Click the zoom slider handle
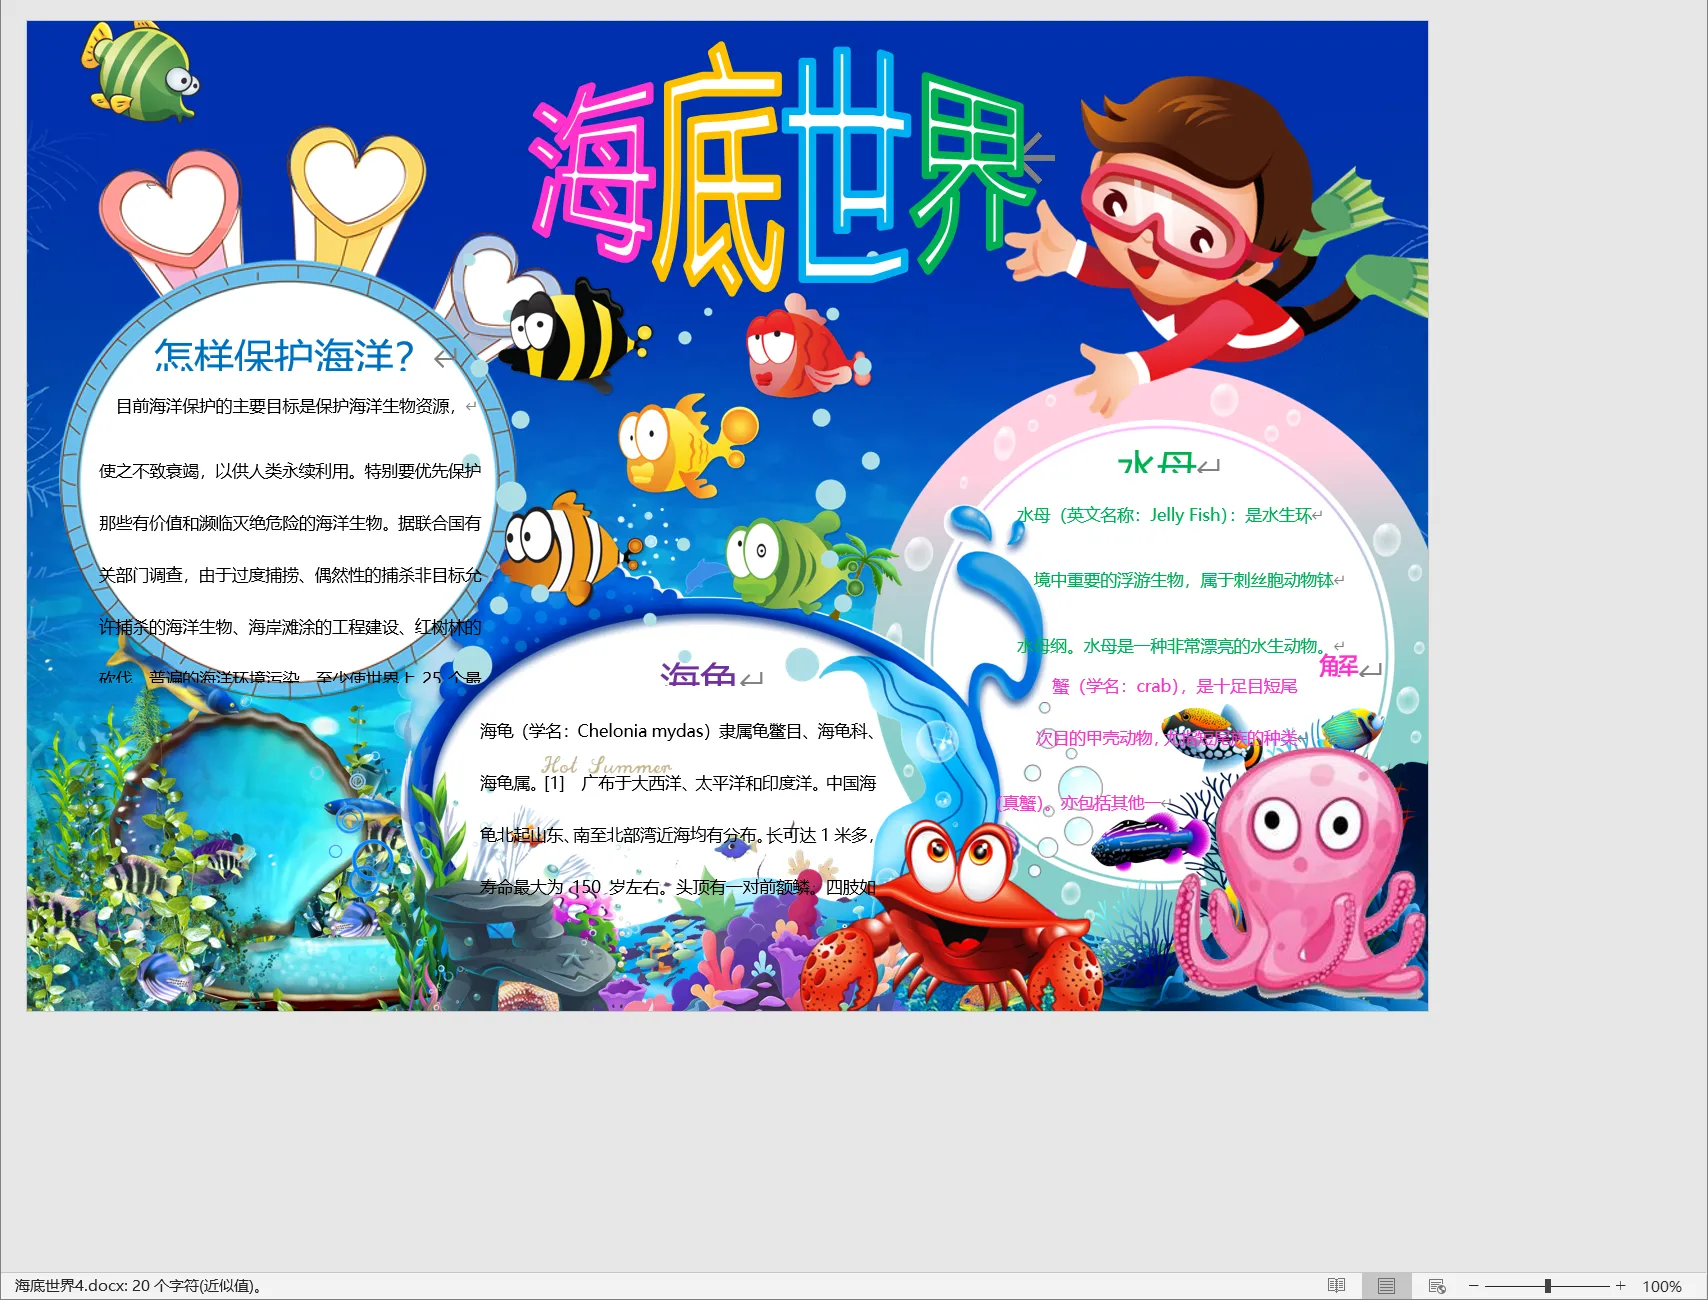This screenshot has height=1300, width=1708. (1547, 1286)
